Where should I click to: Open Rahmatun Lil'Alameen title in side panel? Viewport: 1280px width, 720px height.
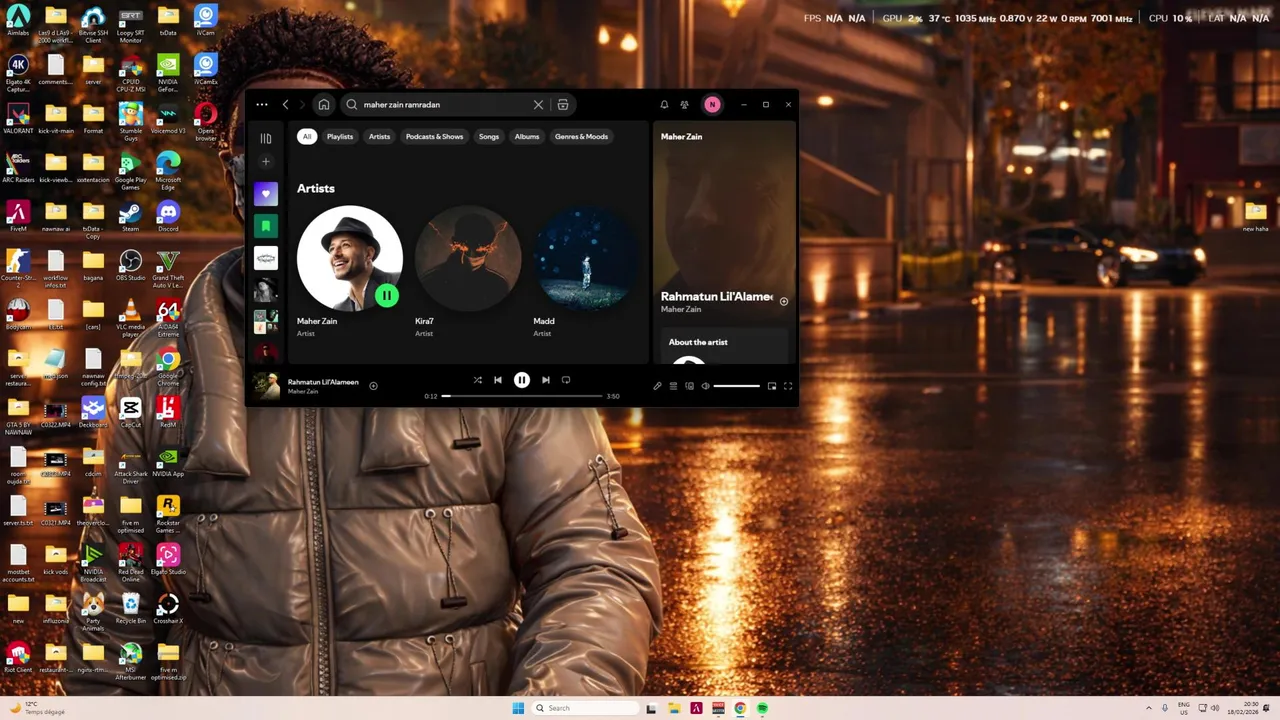[716, 296]
